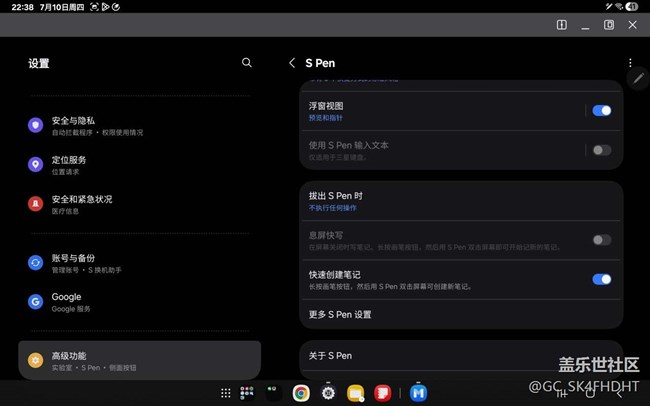
Task: Open the S Pen more options menu
Action: pyautogui.click(x=630, y=63)
